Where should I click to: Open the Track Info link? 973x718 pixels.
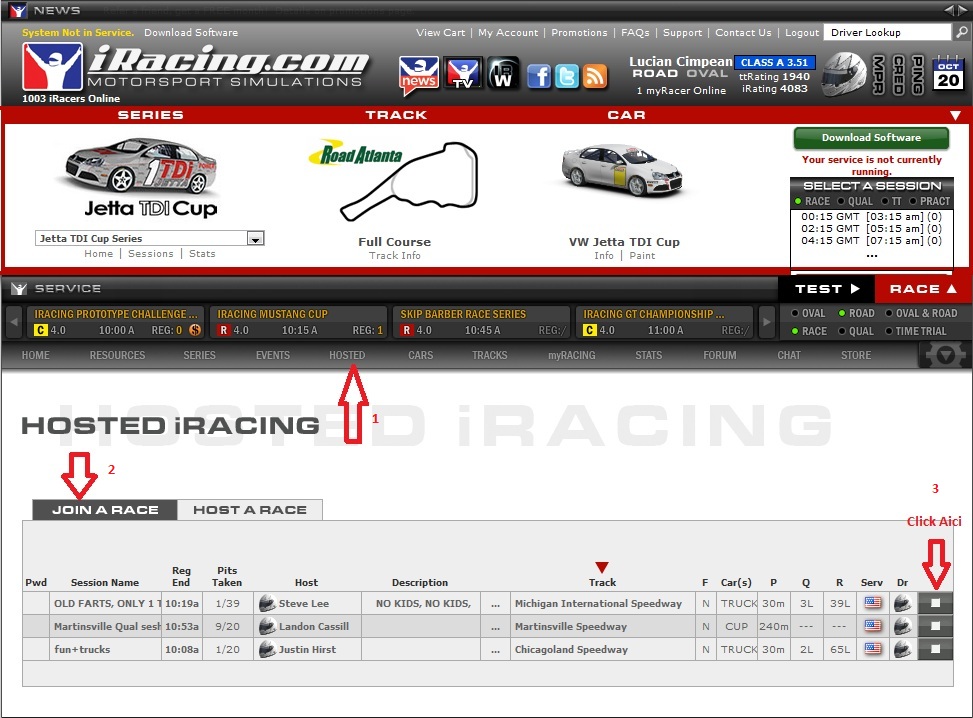[x=395, y=256]
